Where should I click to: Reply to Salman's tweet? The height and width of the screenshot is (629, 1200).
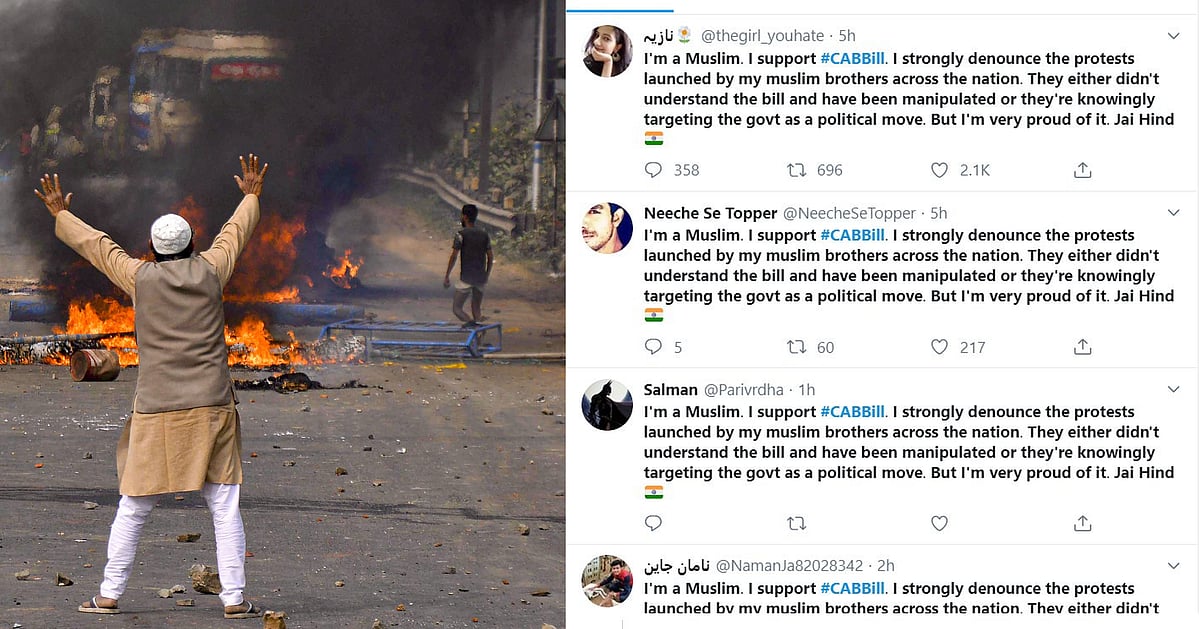coord(654,523)
